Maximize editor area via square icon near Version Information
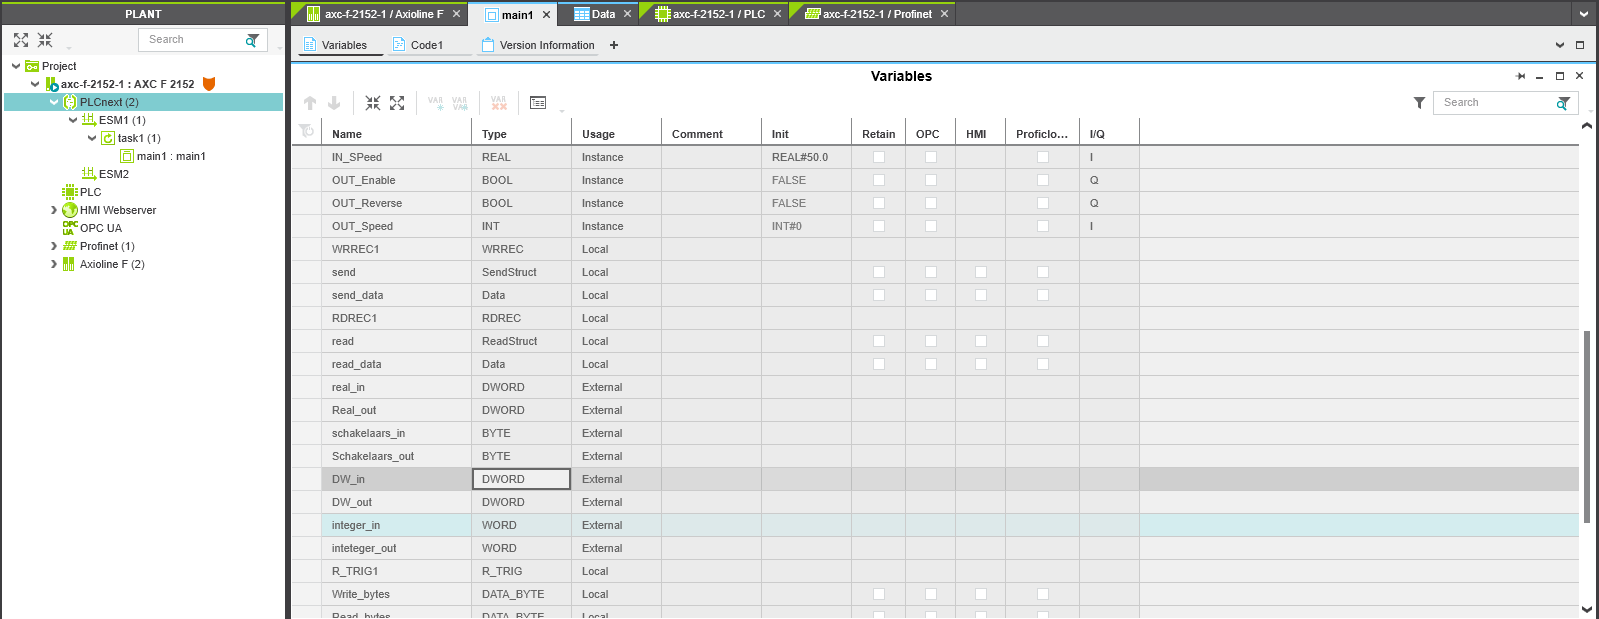Viewport: 1599px width, 619px height. (1580, 45)
